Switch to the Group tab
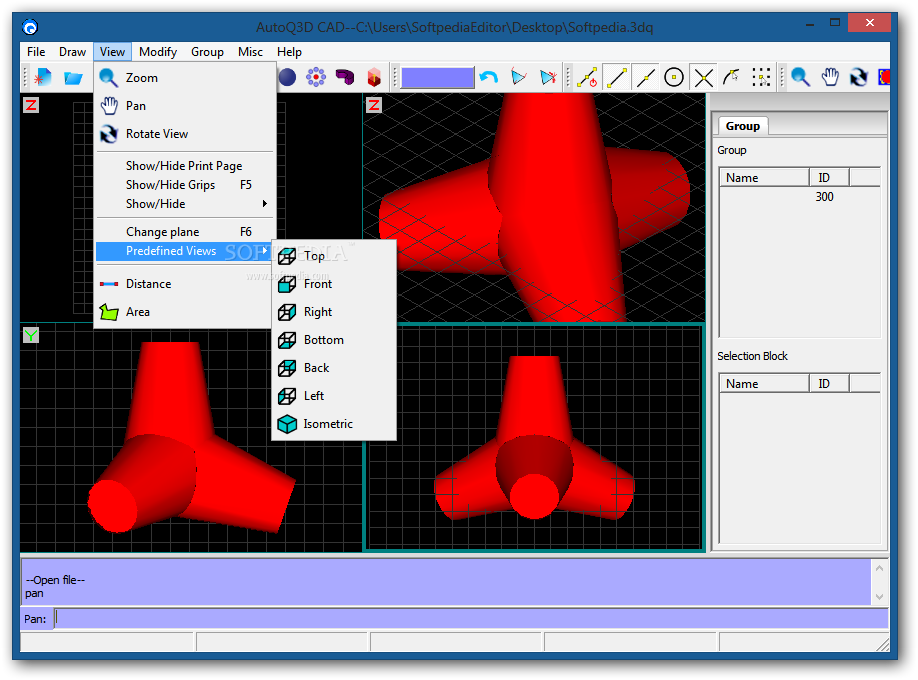The height and width of the screenshot is (680, 918). click(x=742, y=126)
